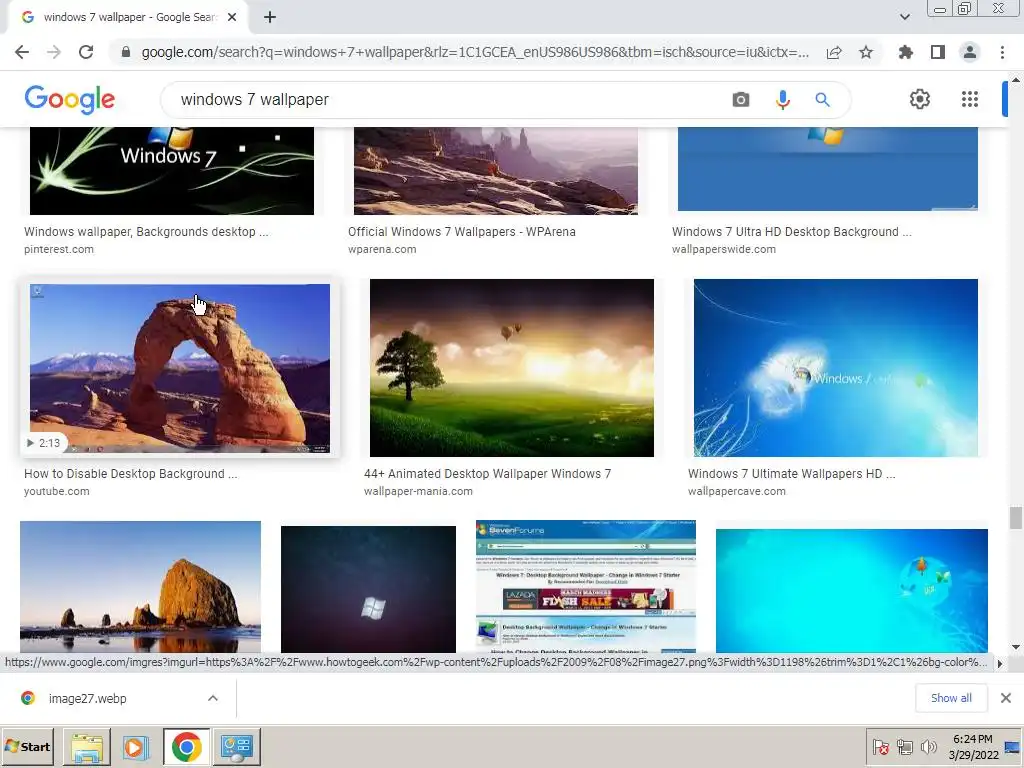This screenshot has height=768, width=1024.
Task: Open the Google apps grid
Action: click(x=970, y=99)
